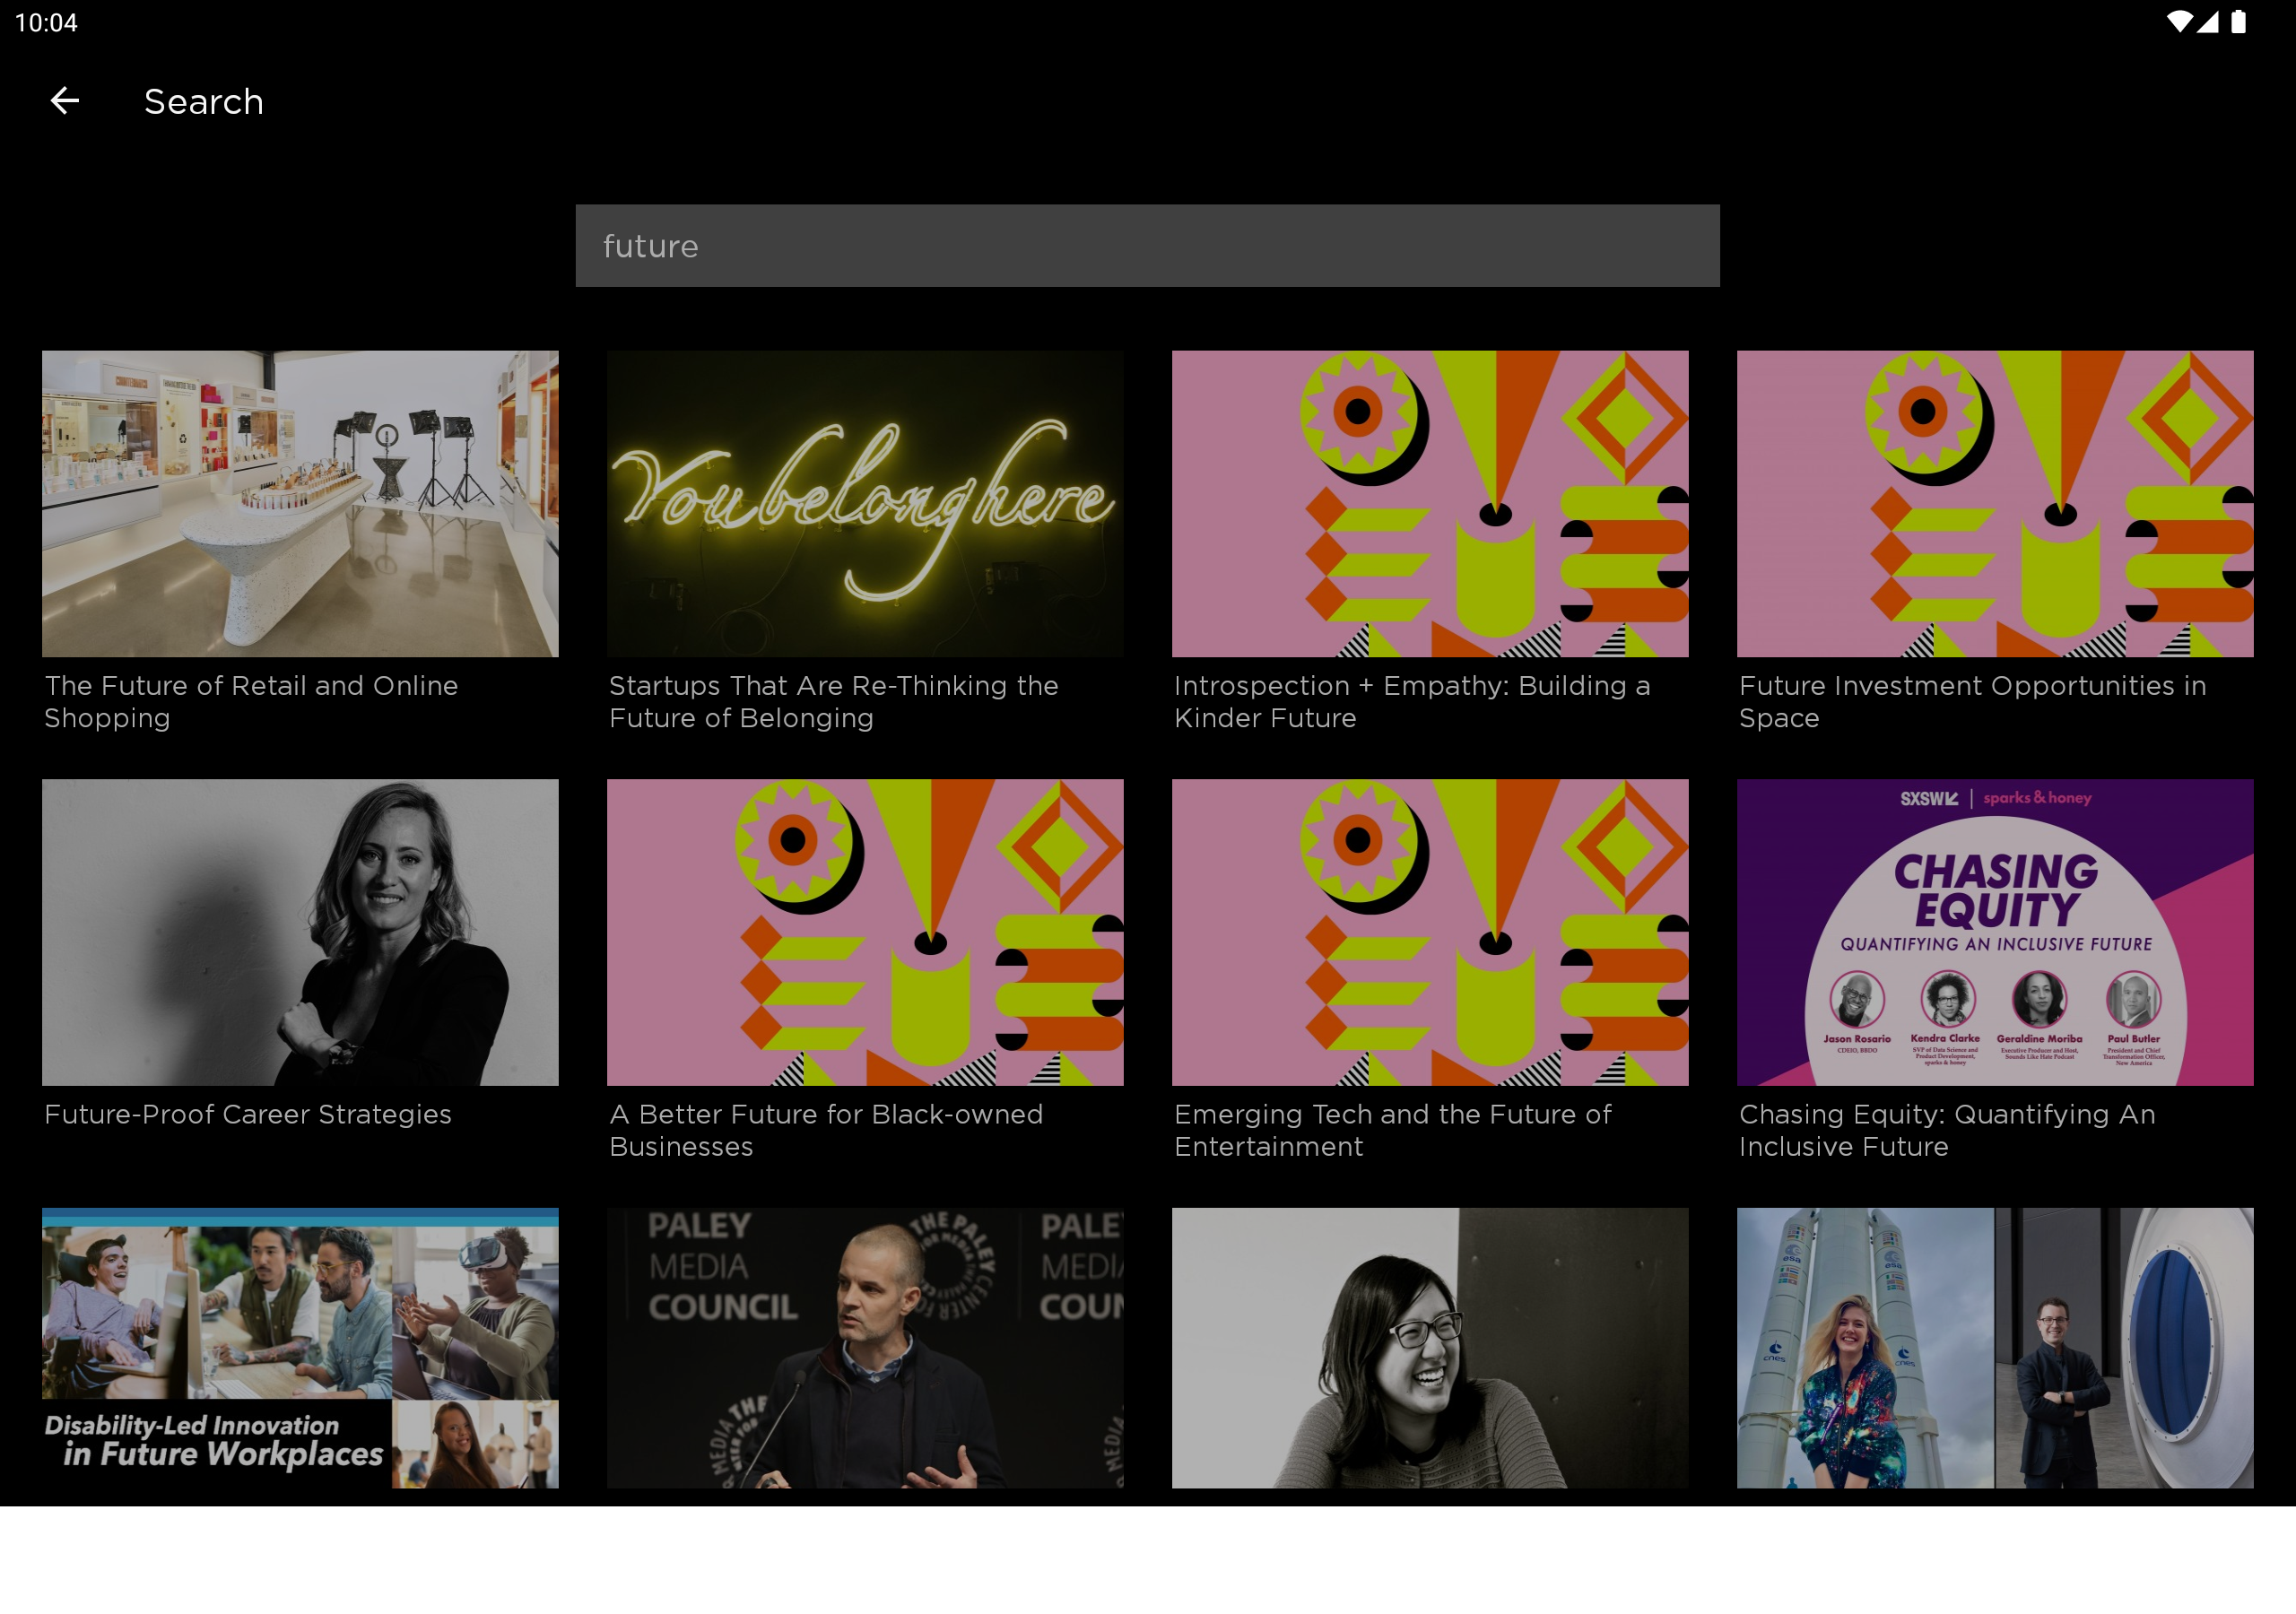Click 'Chasing Equity: Quantifying An Inclusive Future' title

(x=1946, y=1130)
